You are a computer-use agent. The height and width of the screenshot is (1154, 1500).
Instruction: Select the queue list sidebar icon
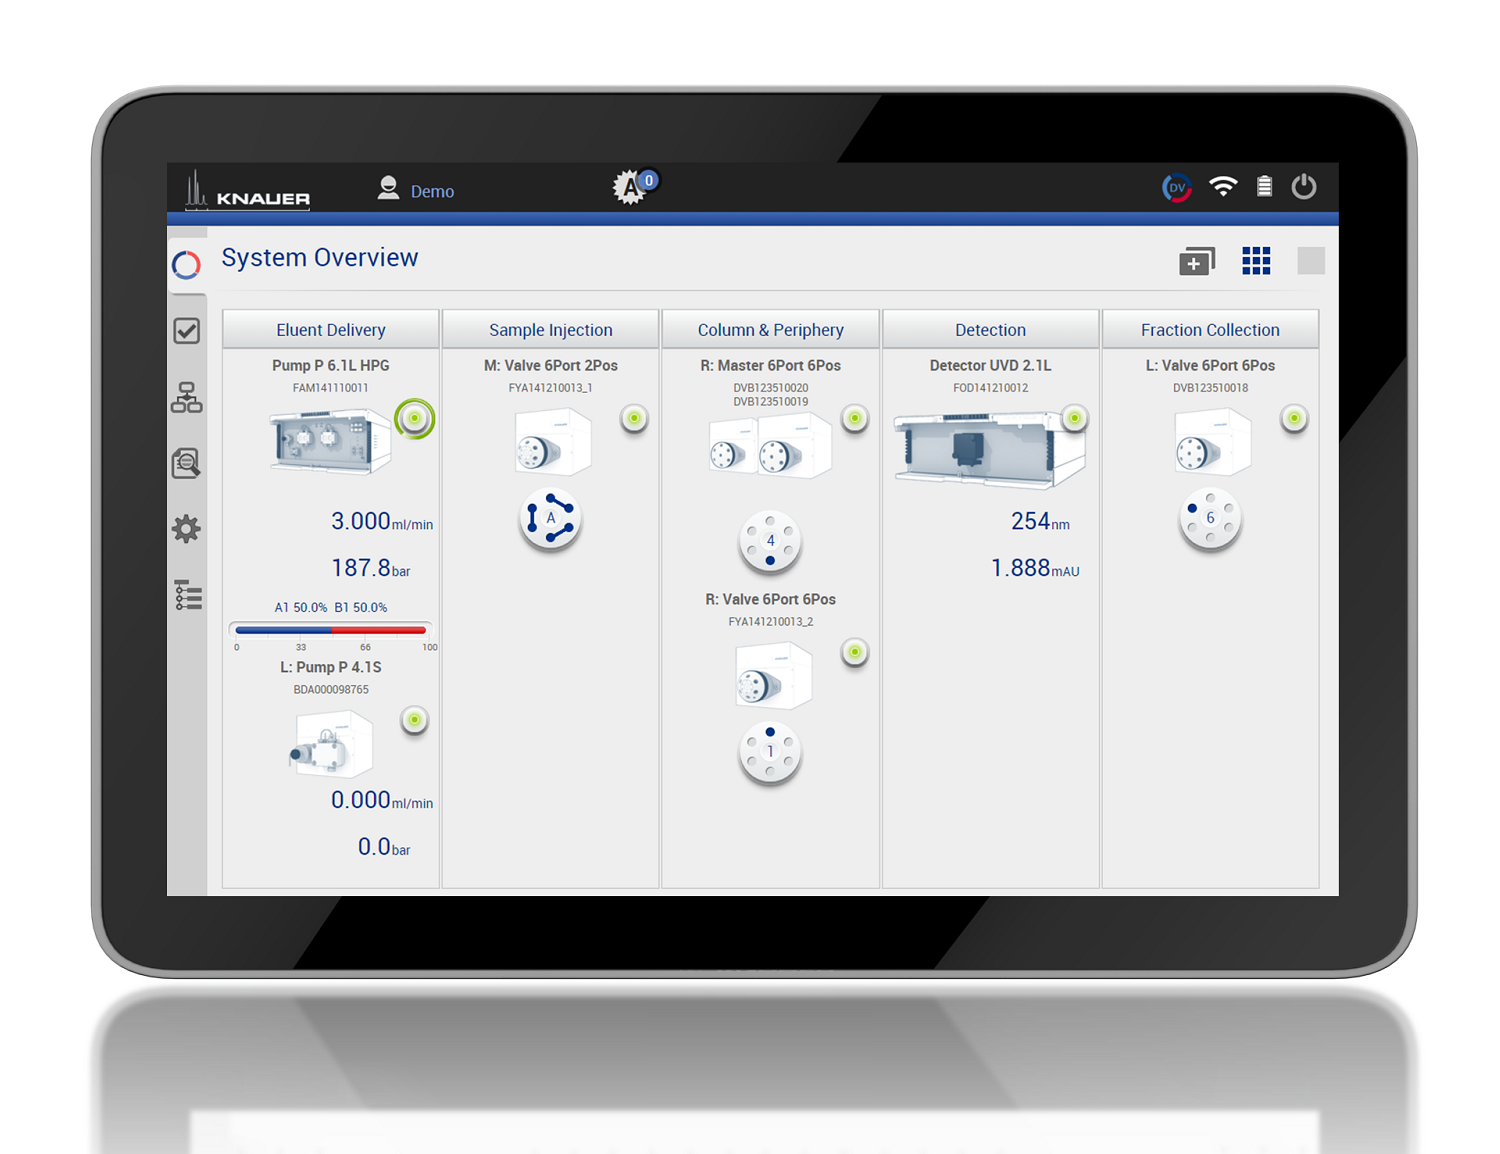coord(187,594)
